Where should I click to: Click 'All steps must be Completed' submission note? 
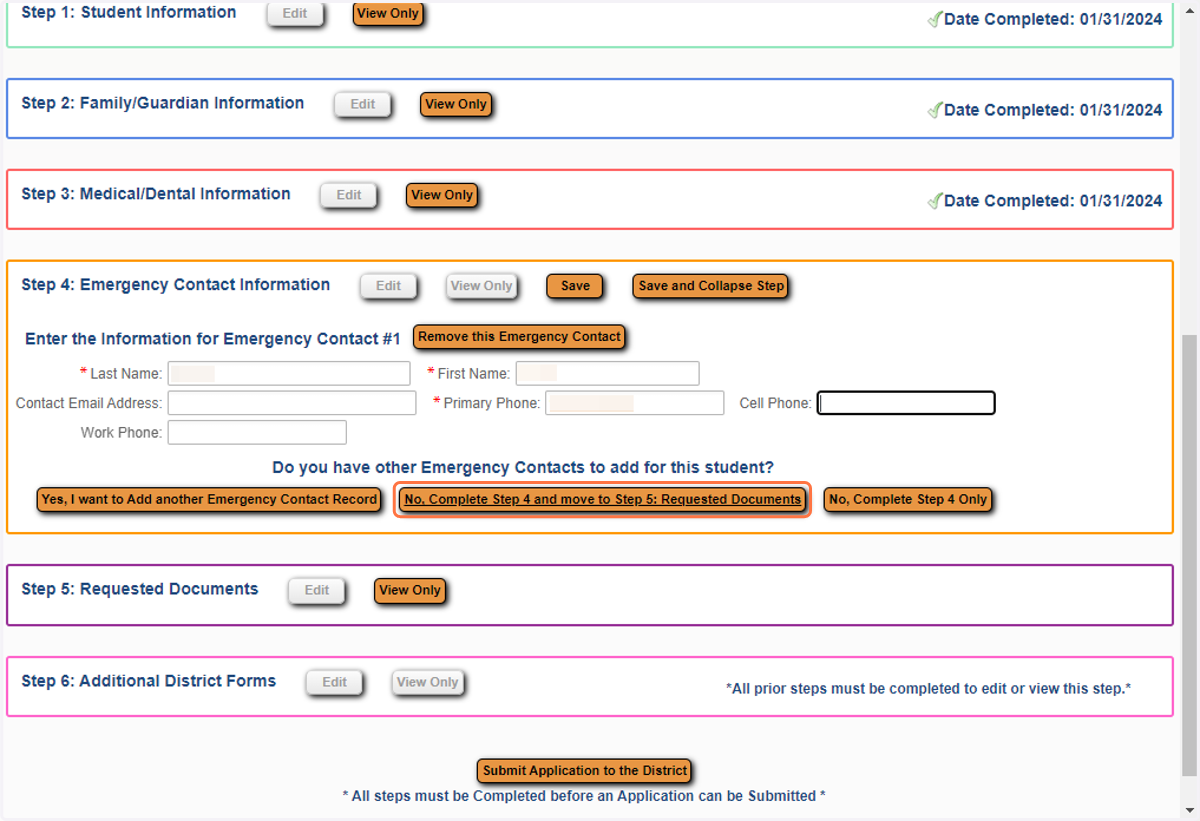[585, 796]
